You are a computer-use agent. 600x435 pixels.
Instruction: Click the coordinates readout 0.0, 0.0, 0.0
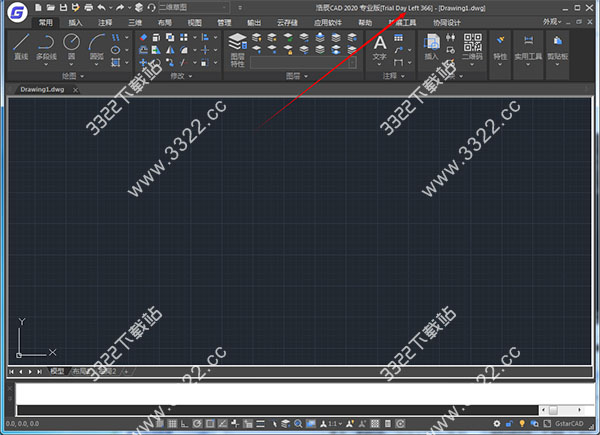click(22, 424)
